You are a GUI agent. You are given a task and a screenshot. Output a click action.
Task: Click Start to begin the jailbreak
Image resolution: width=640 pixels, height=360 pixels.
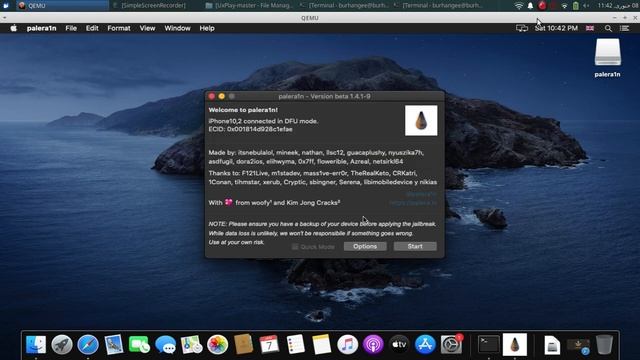click(415, 246)
